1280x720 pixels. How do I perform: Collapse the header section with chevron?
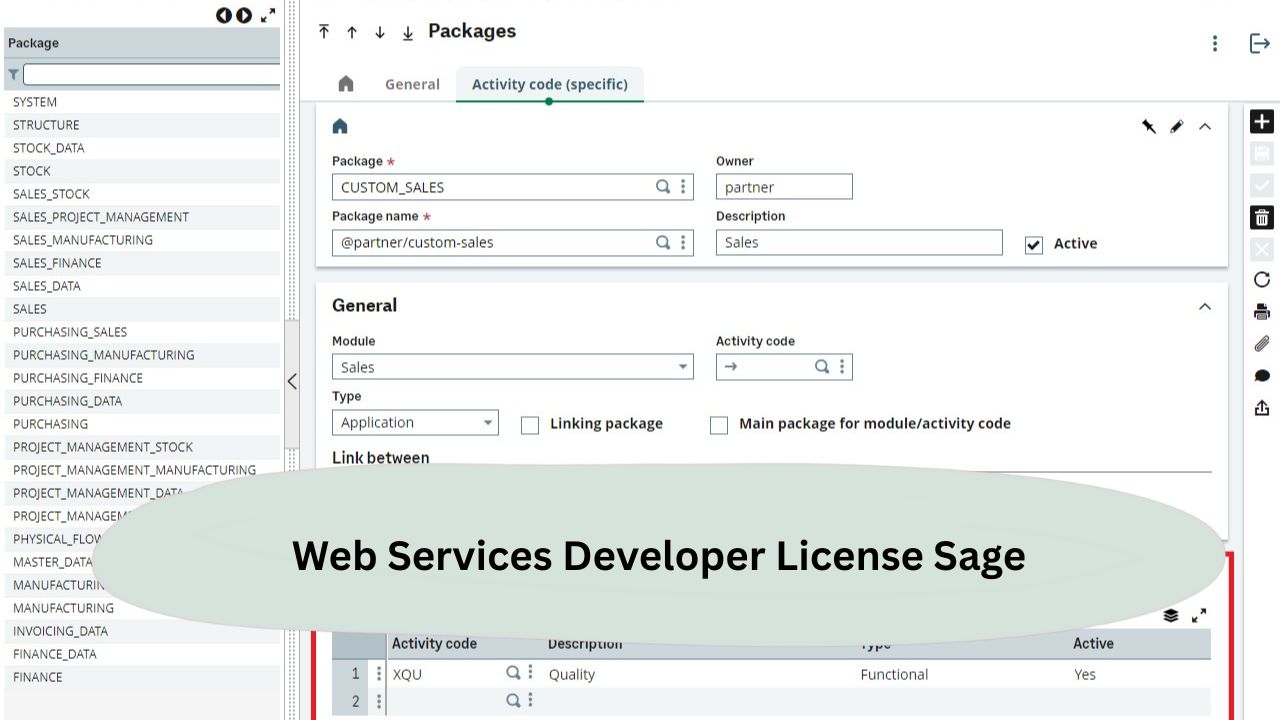1205,126
